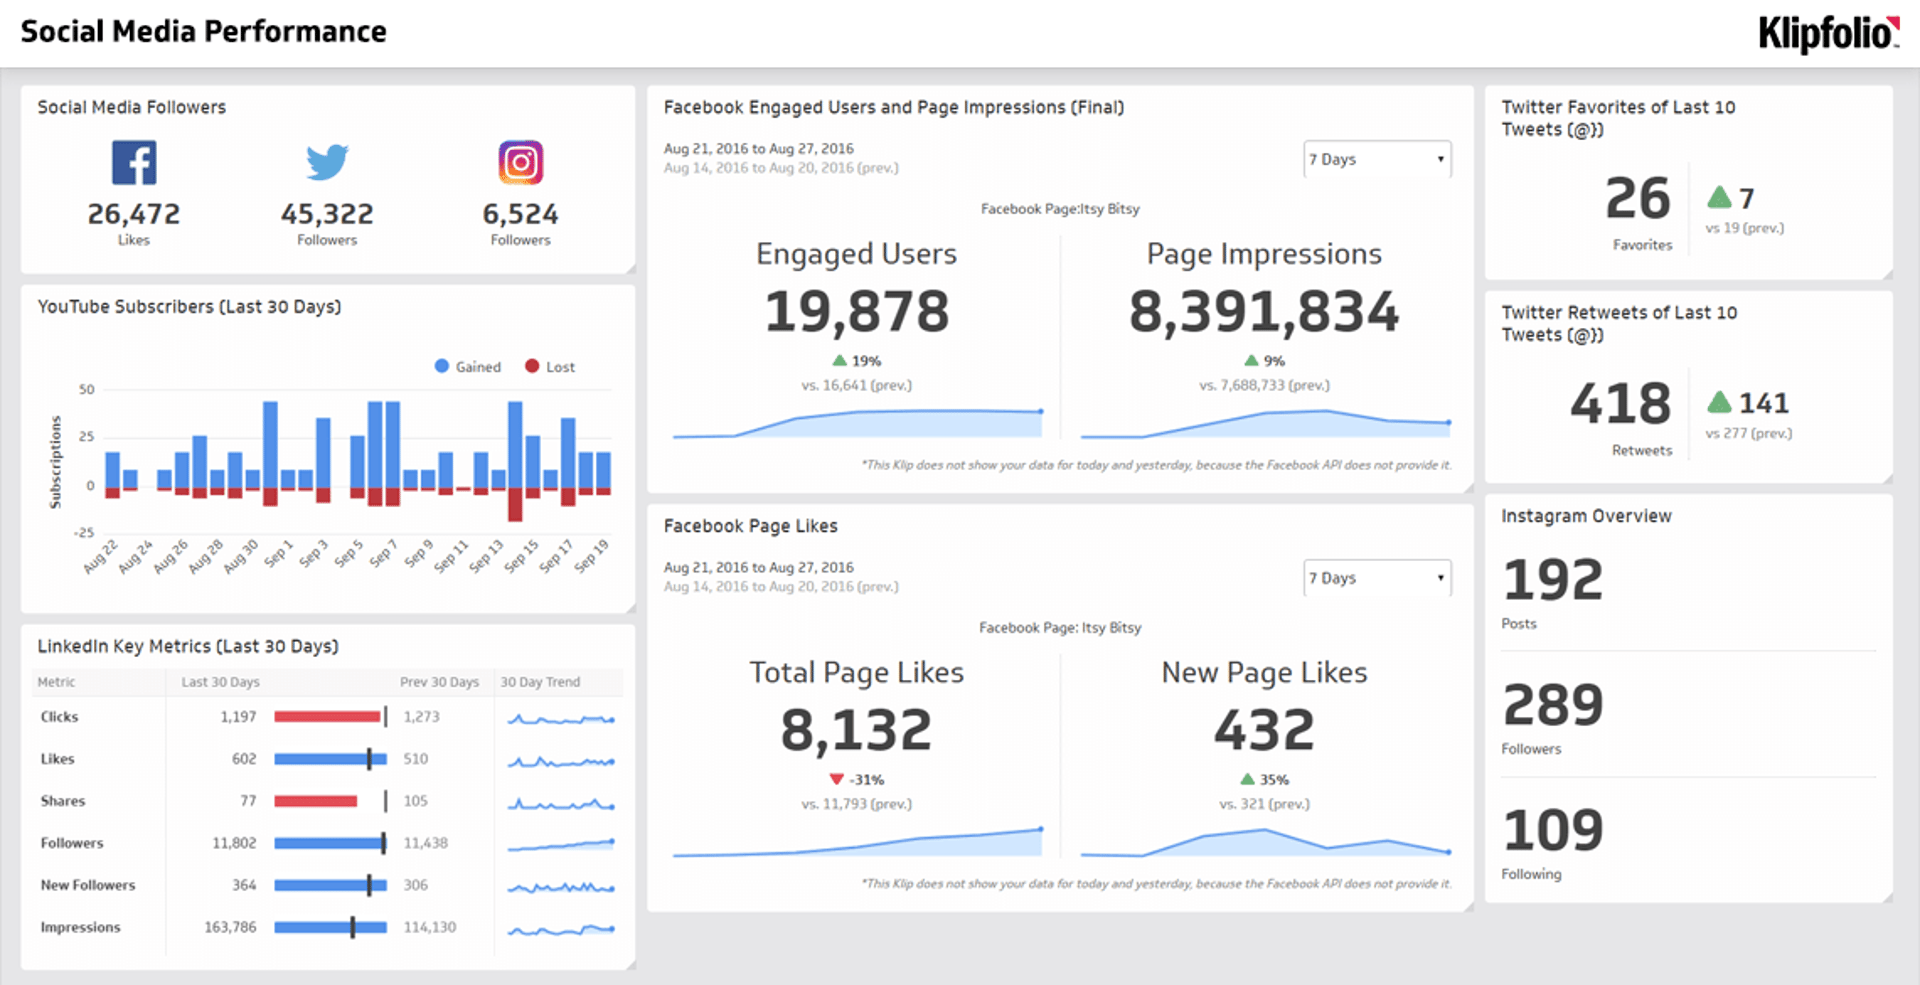Select the Instagram Overview panel title
The height and width of the screenshot is (985, 1920).
coord(1586,516)
